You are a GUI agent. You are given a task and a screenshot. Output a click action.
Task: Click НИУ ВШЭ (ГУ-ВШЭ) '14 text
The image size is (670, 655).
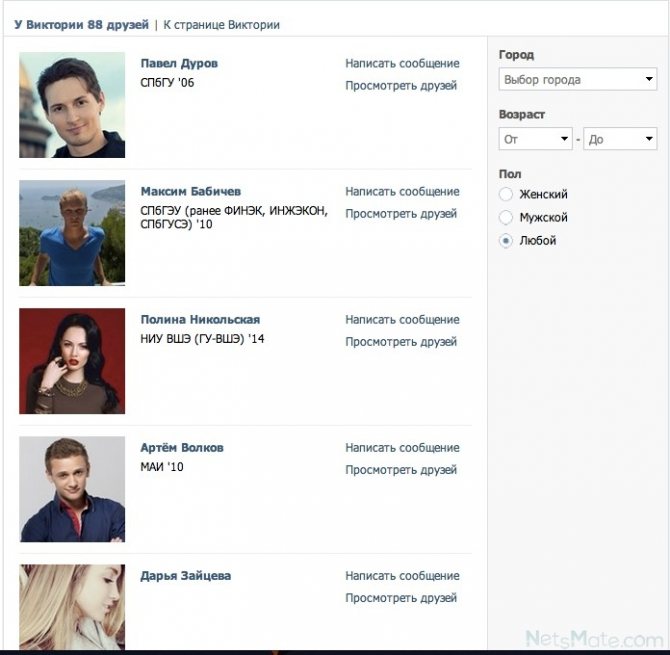tap(202, 339)
